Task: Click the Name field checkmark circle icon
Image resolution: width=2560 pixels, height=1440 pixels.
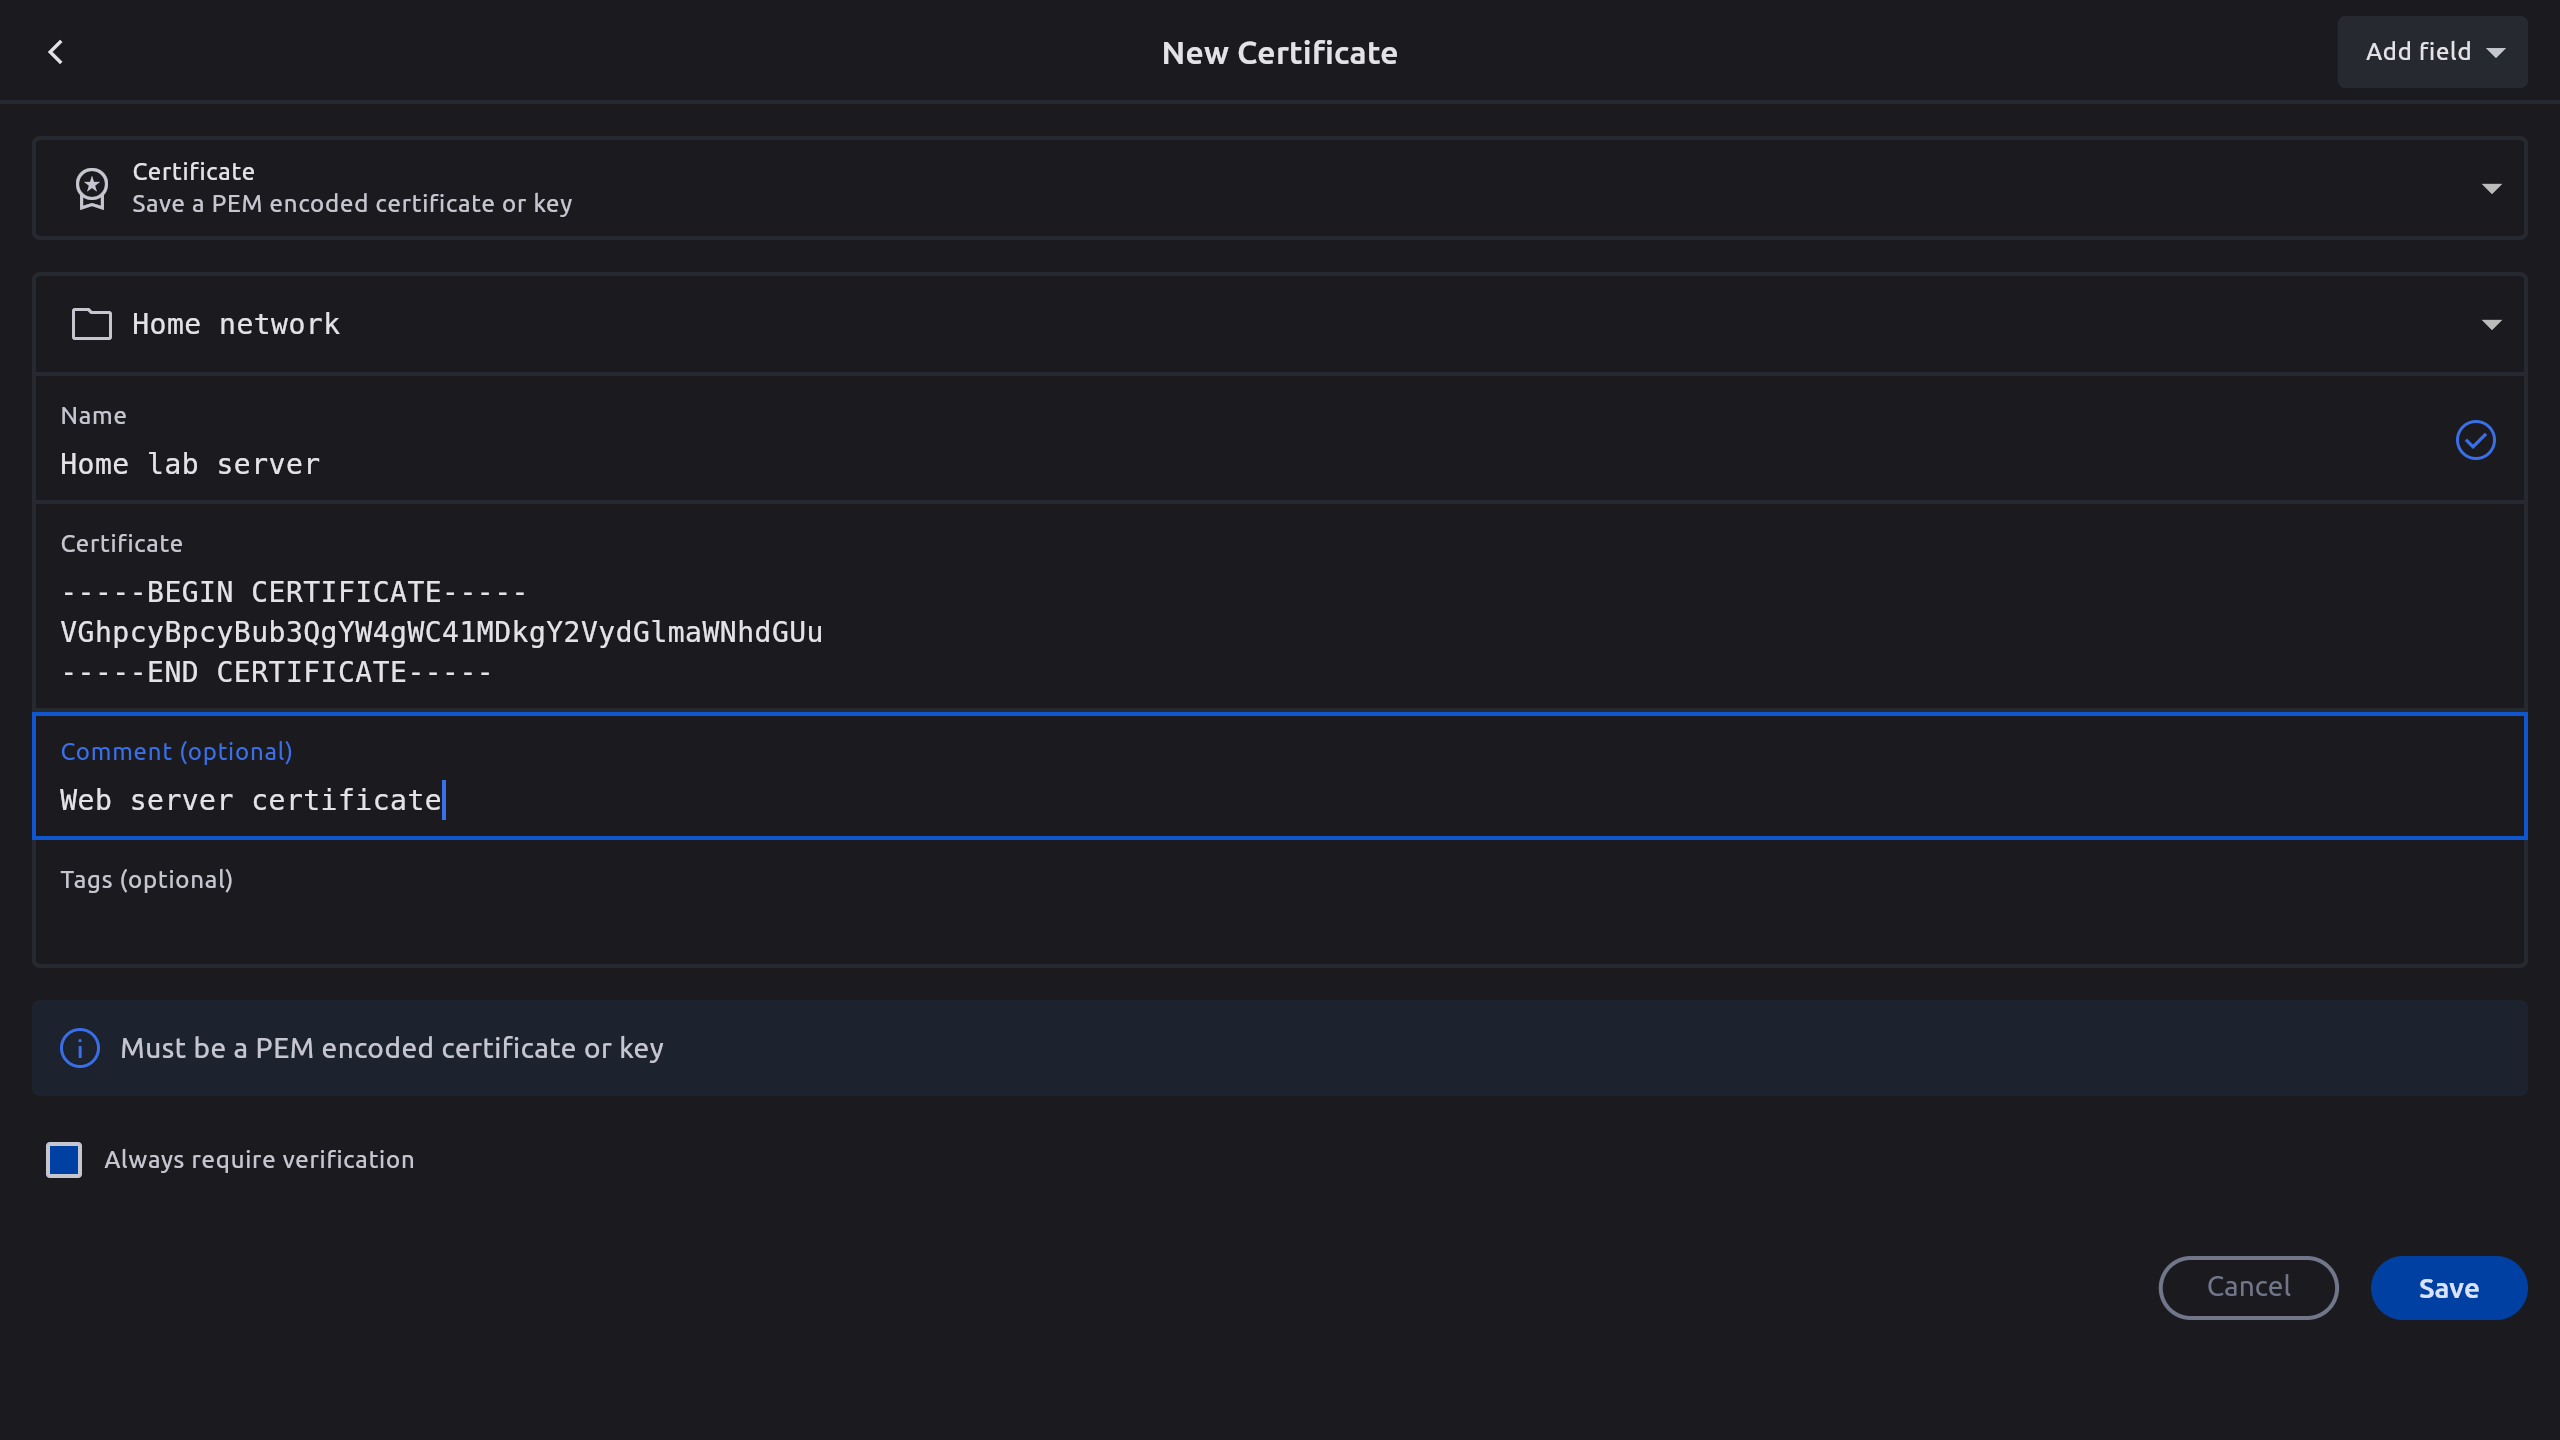Action: [x=2475, y=440]
